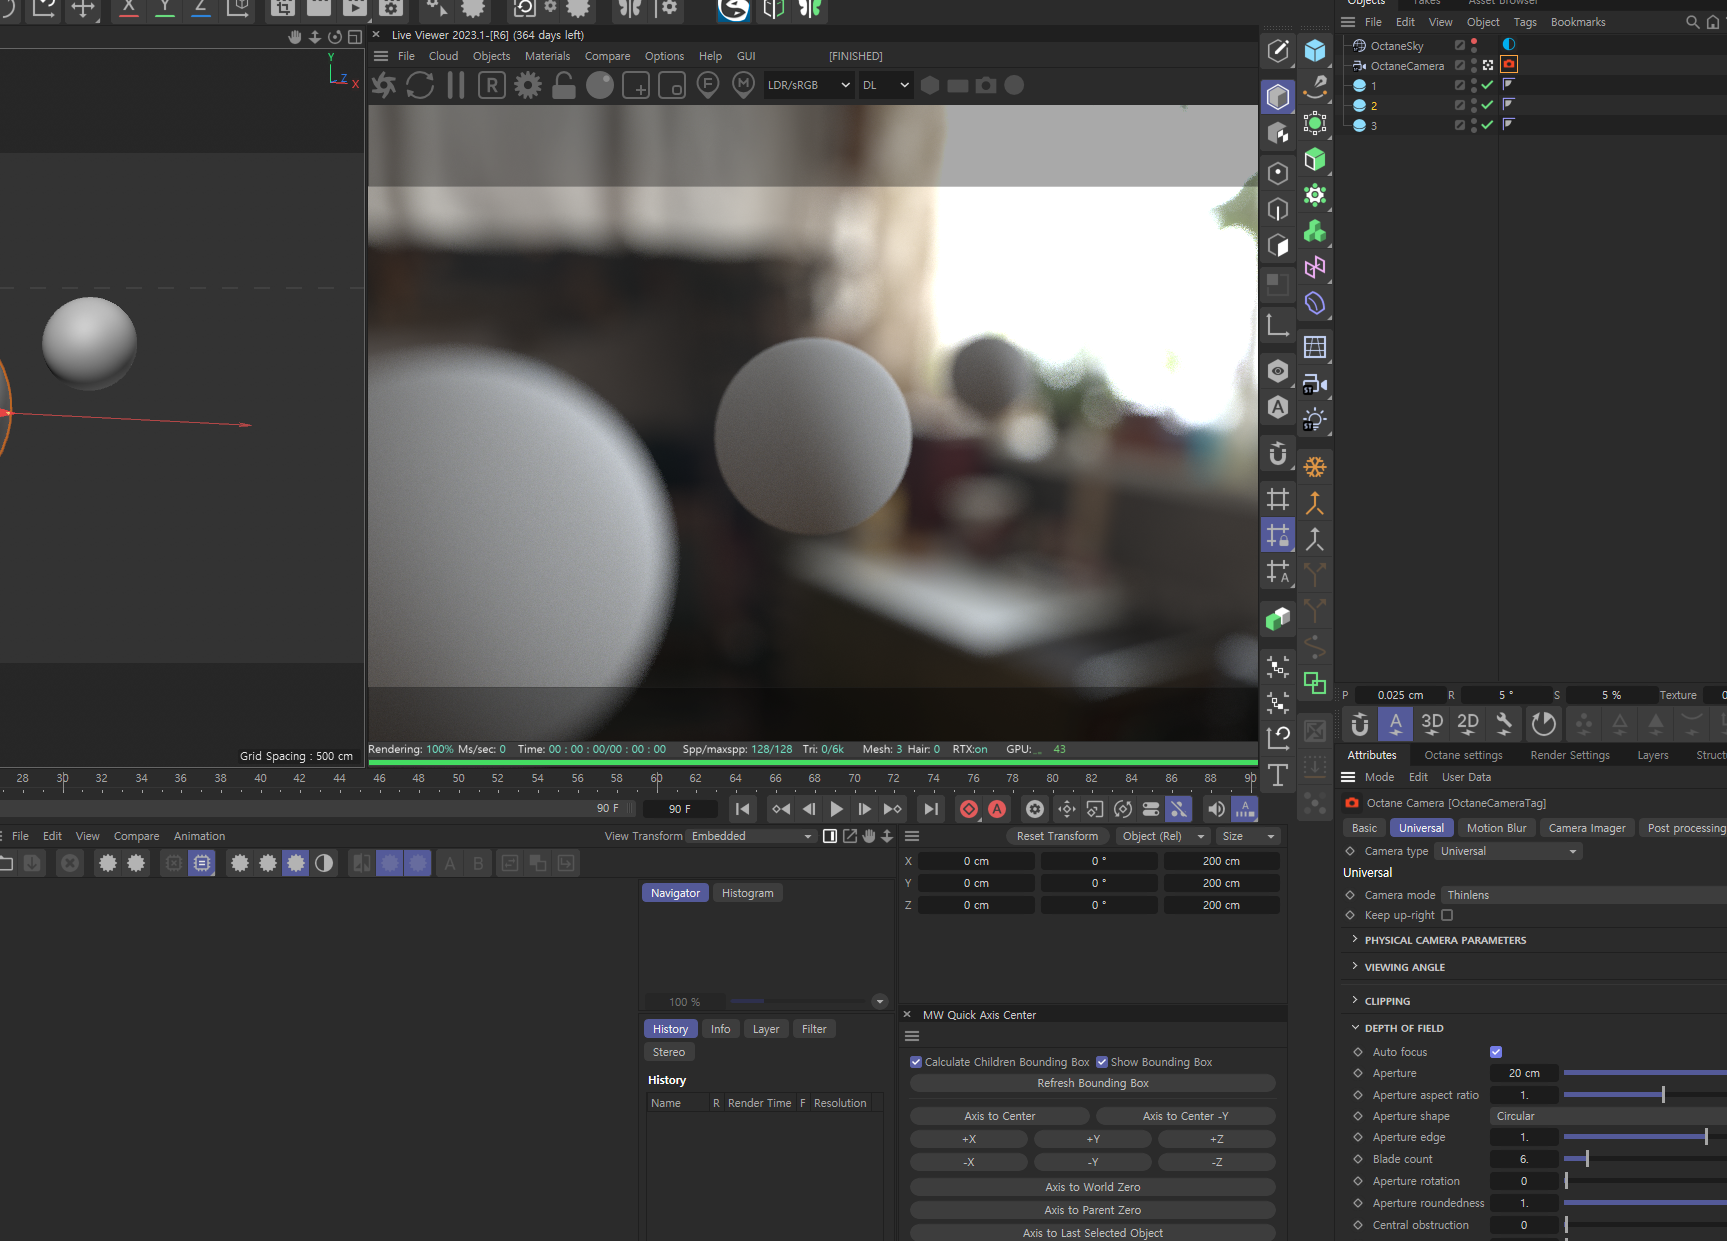
Task: Open search in the Objects manager
Action: 1692,22
